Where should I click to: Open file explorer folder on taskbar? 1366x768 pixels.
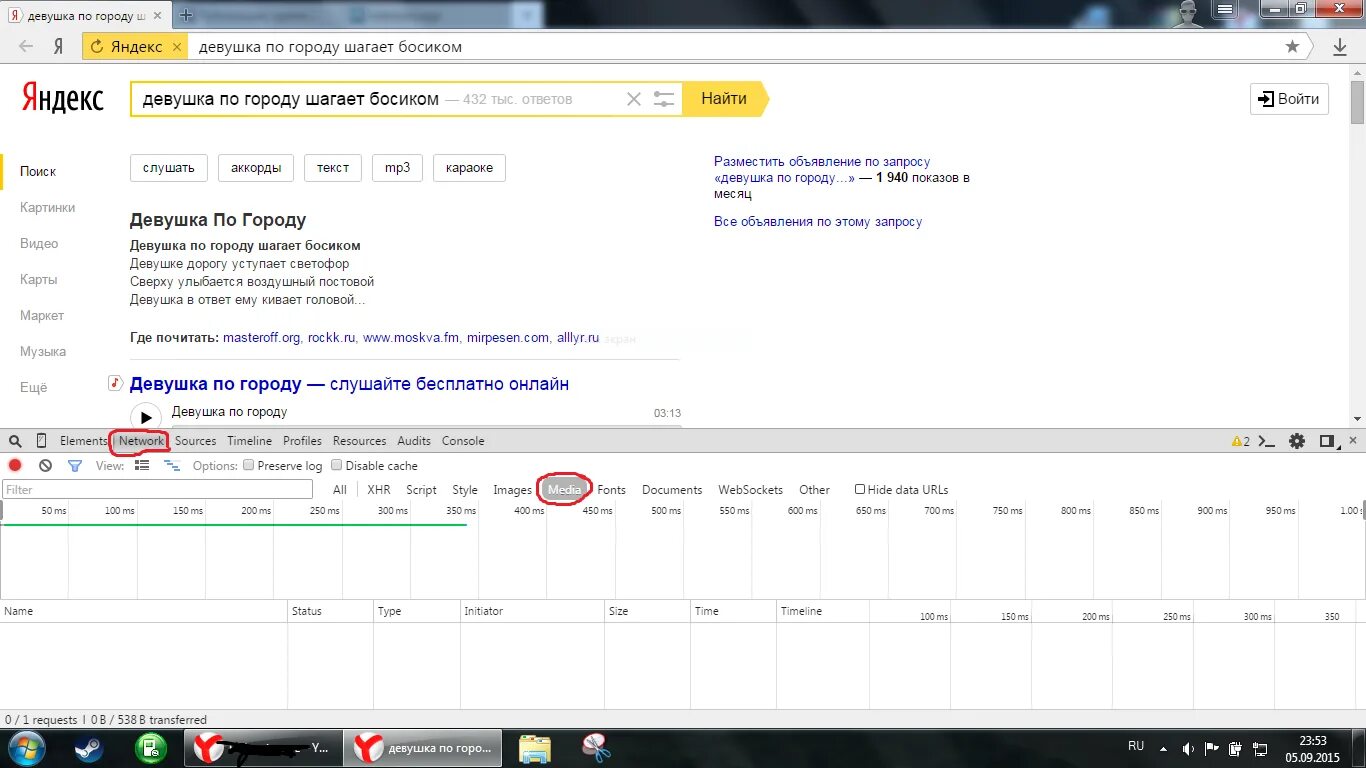click(x=535, y=747)
